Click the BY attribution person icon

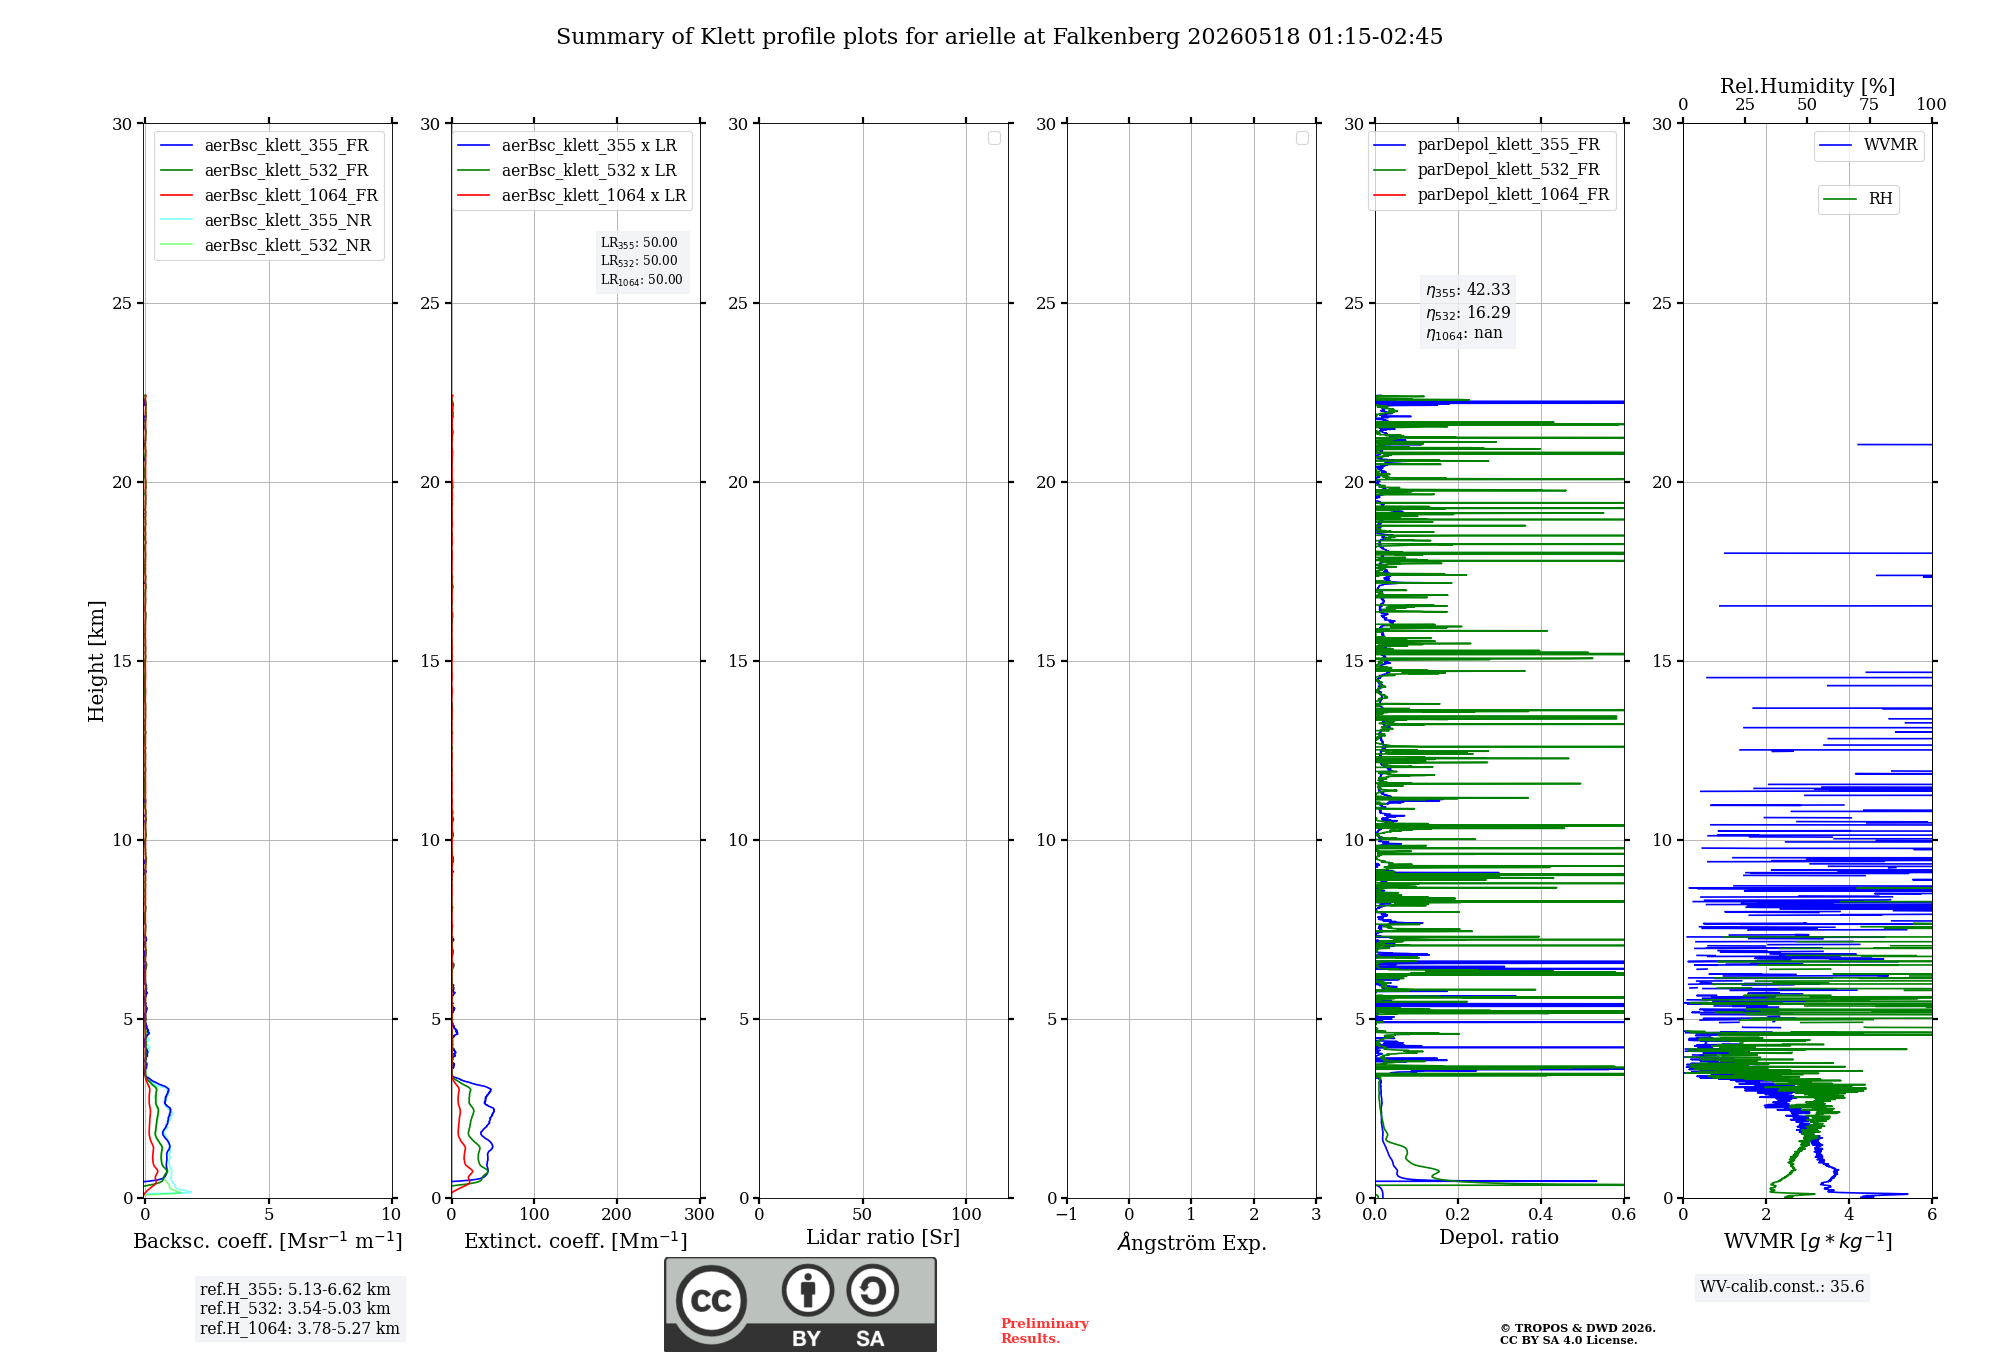coord(808,1290)
